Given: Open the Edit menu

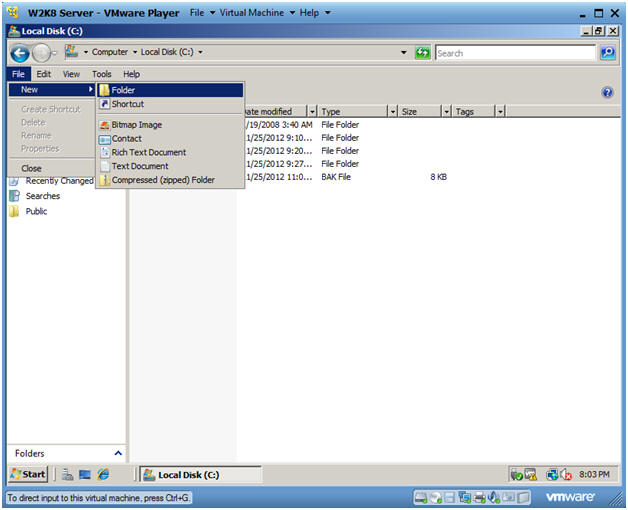Looking at the screenshot, I should coord(44,74).
